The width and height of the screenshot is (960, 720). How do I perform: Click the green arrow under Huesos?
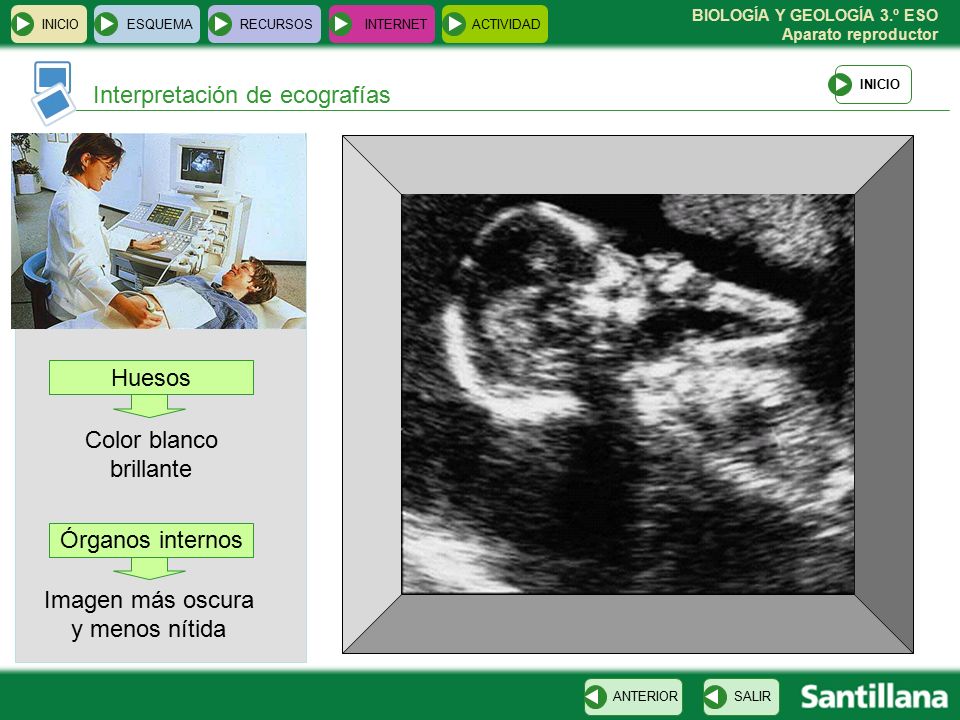coord(149,406)
